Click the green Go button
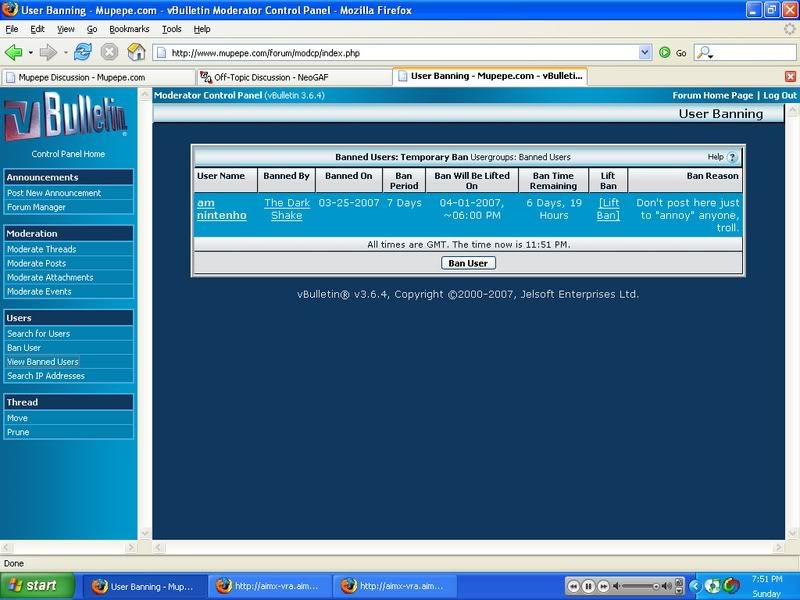This screenshot has height=600, width=800. pos(672,53)
